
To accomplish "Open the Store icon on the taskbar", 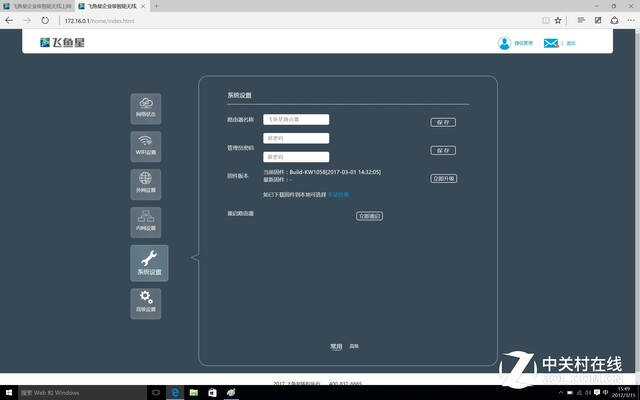I will (x=212, y=393).
